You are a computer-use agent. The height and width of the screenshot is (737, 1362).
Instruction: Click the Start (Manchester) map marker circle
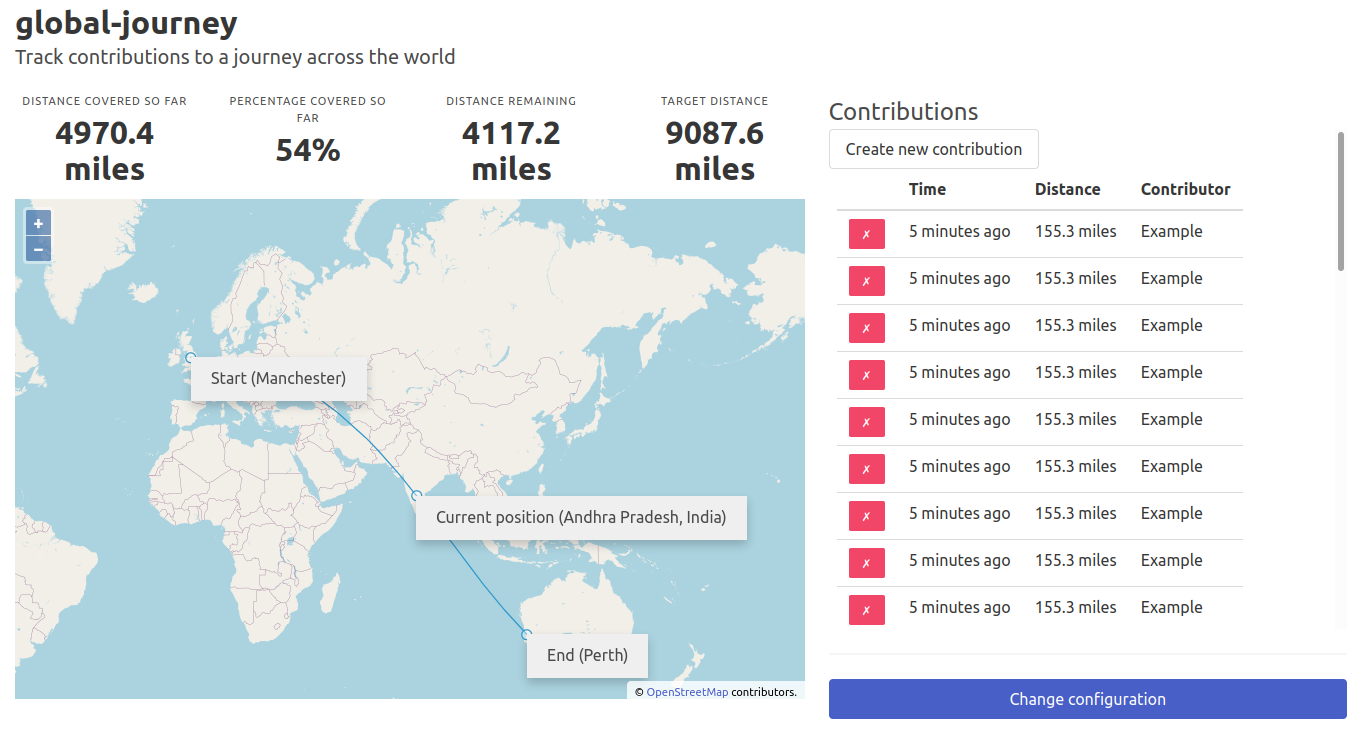(189, 357)
